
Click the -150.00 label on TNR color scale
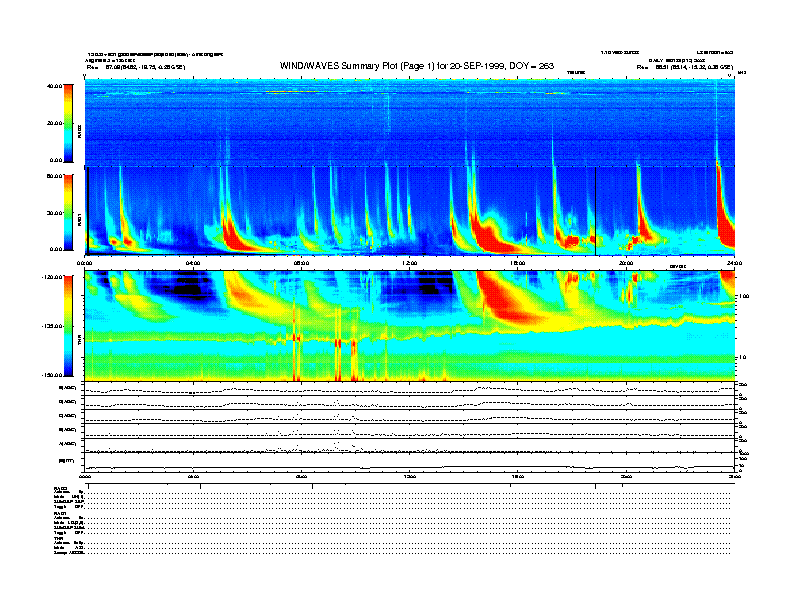click(52, 375)
